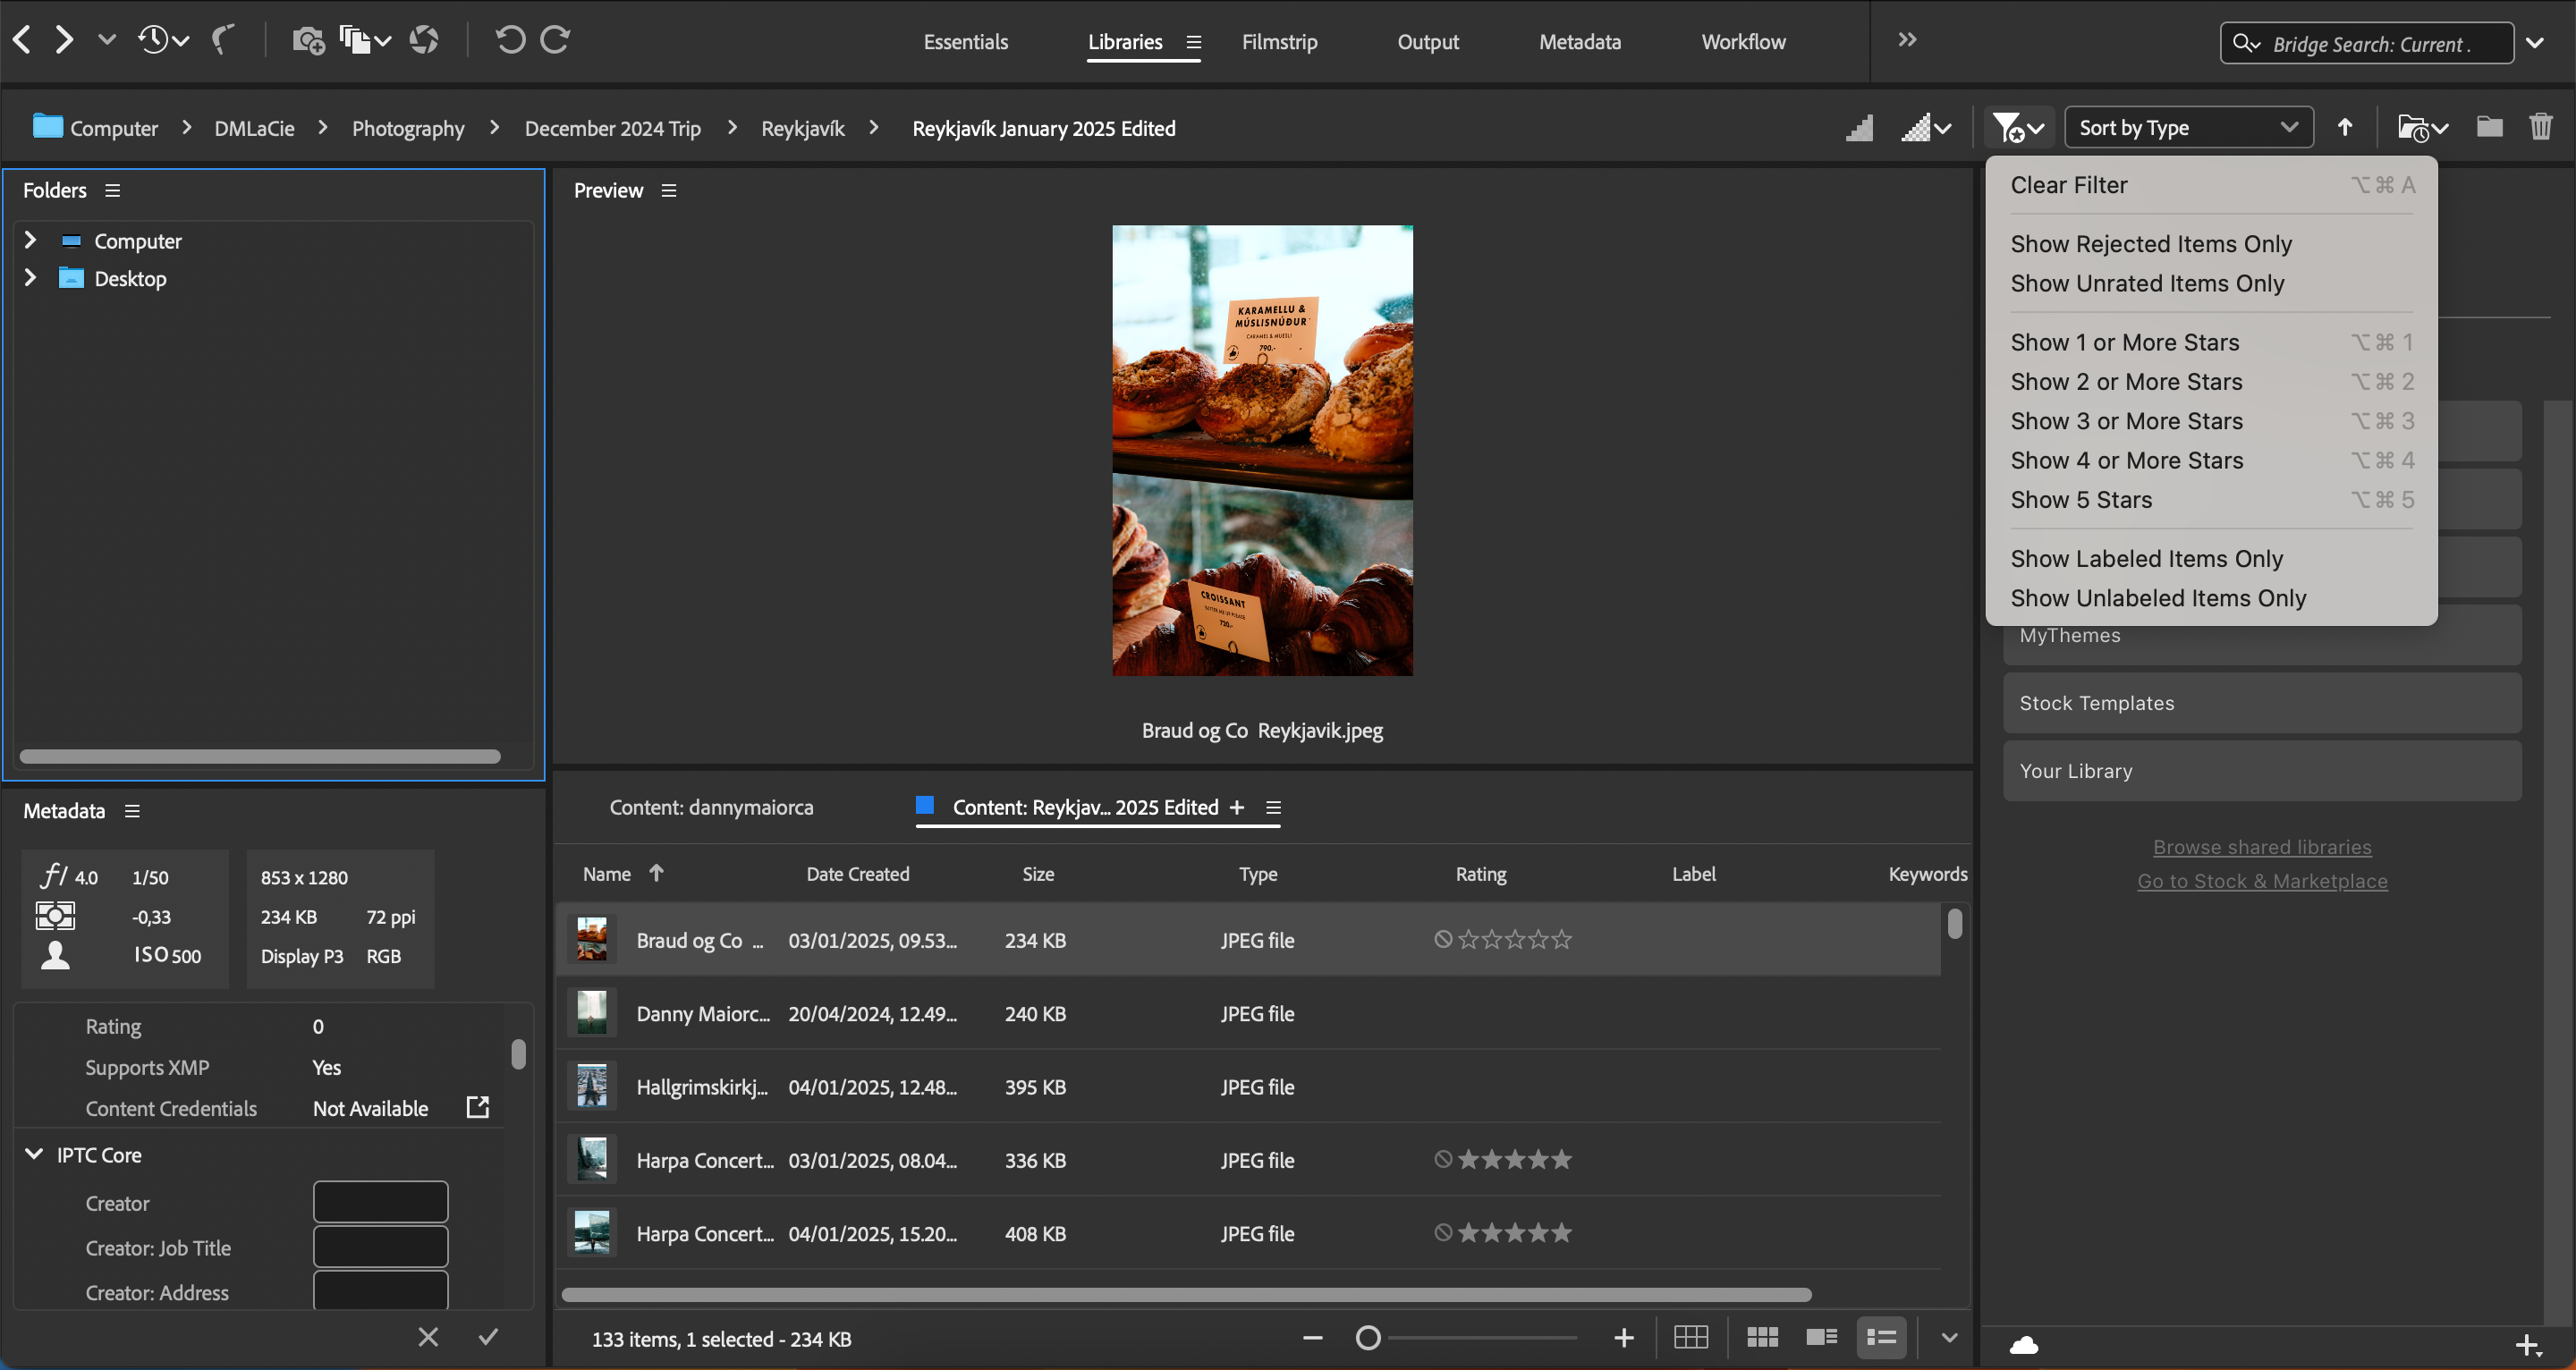
Task: Enable Show Unrated Items Only
Action: pyautogui.click(x=2146, y=283)
